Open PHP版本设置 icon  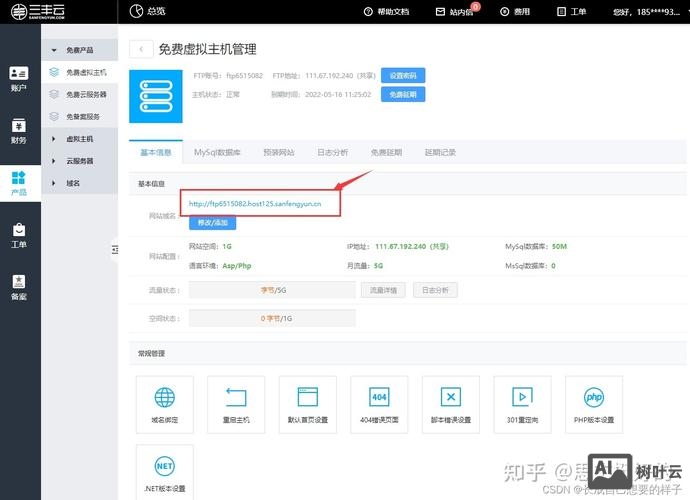click(594, 404)
